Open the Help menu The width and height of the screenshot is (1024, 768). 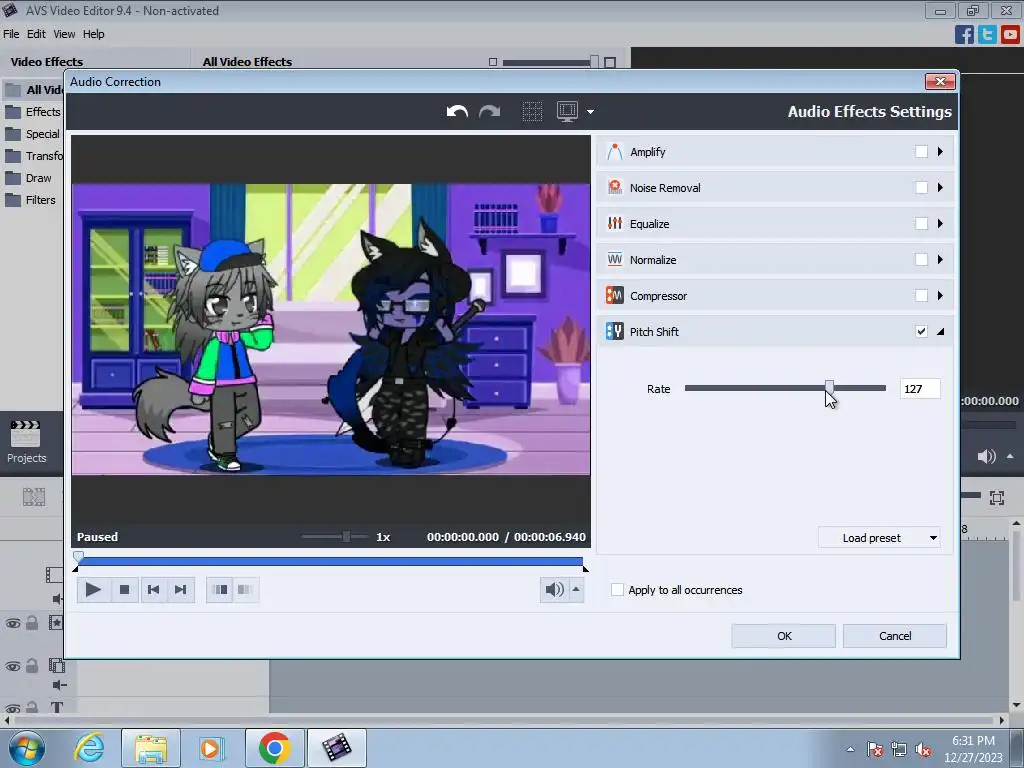coord(93,34)
